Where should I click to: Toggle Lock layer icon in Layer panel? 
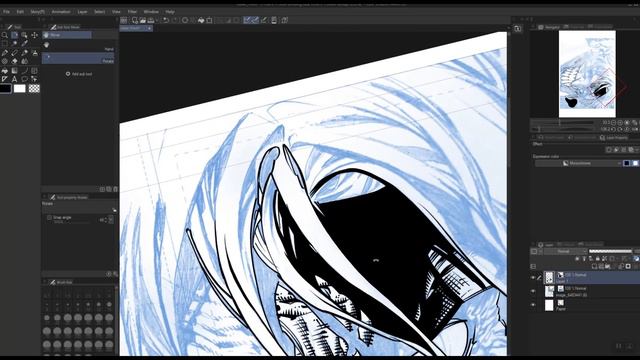pos(598,259)
